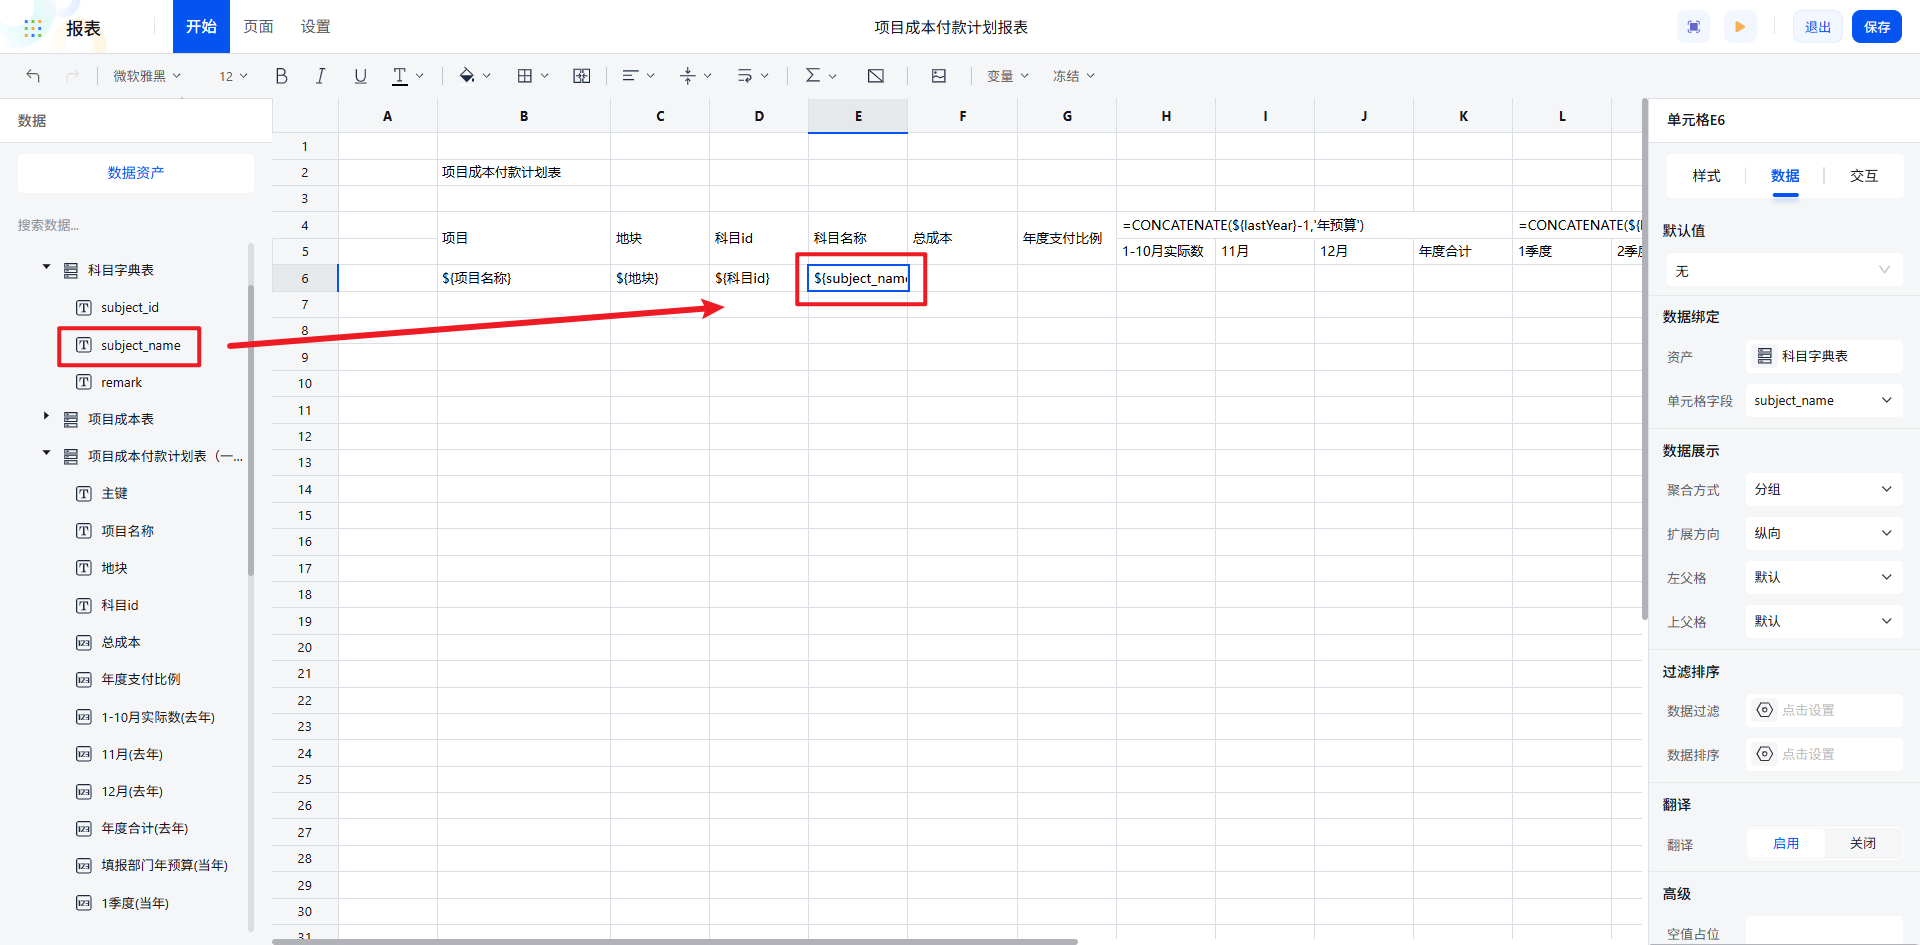
Task: Undo the last action
Action: coord(33,76)
